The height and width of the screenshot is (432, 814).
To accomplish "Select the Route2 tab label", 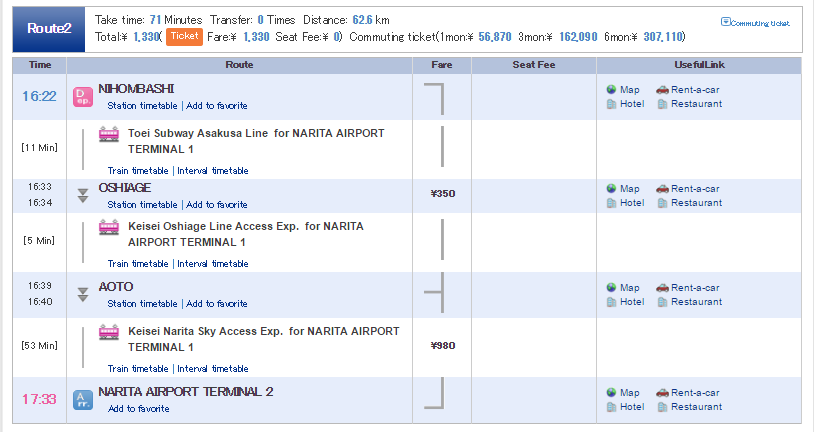I will (47, 28).
